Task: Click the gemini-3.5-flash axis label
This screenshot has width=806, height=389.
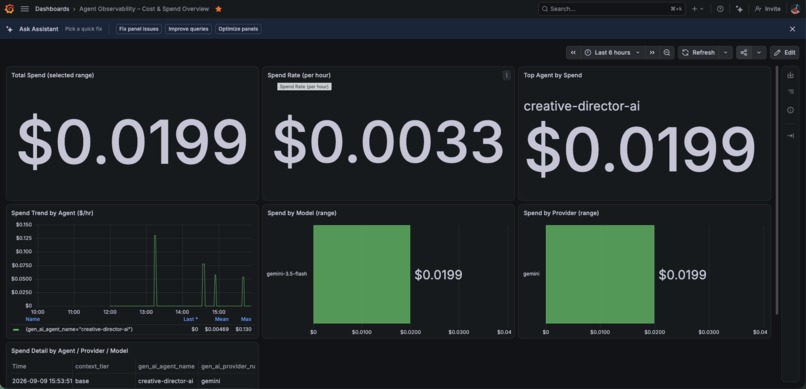Action: (x=286, y=274)
